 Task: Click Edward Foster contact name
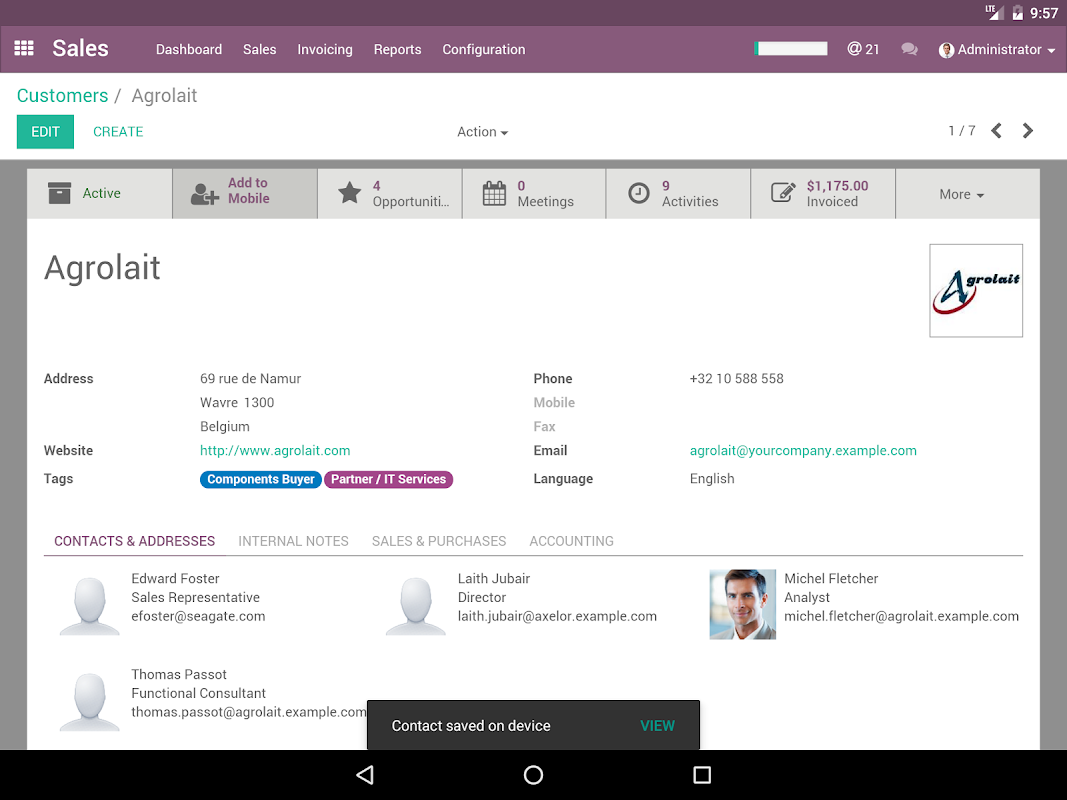click(176, 578)
